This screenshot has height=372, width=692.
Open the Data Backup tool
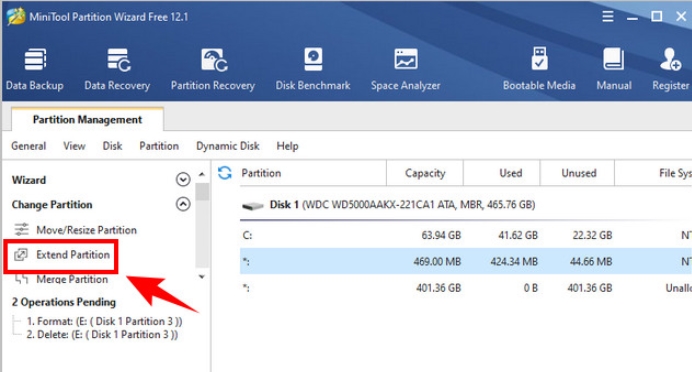(x=34, y=69)
